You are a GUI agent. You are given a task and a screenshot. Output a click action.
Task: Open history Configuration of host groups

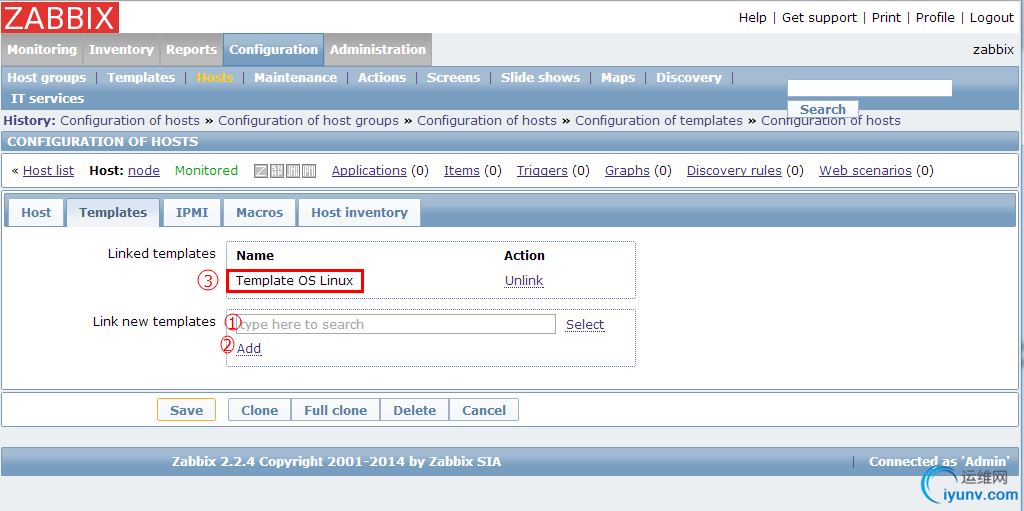click(x=308, y=120)
